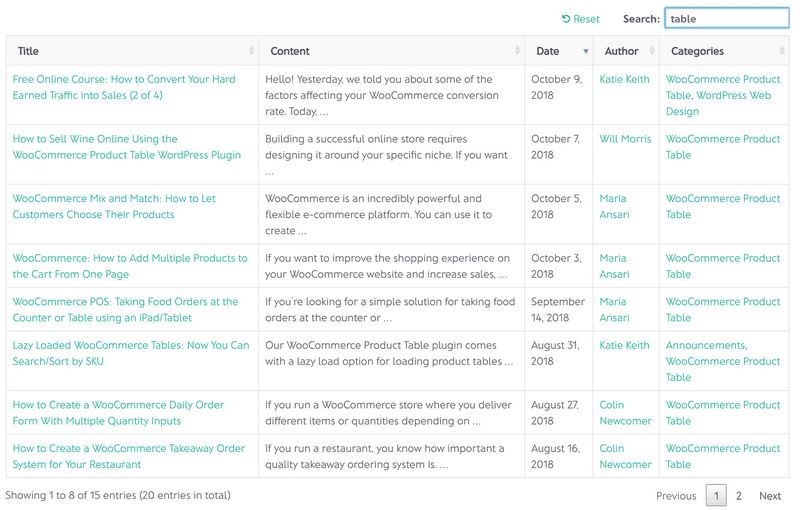Go to the Next page
Screen dimensions: 800x510
pos(770,496)
